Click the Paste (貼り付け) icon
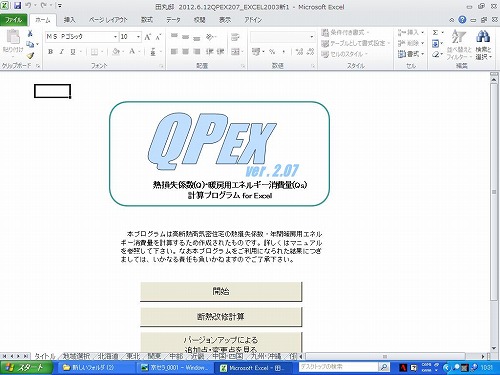Screen dimensions: 500x375 click(13, 37)
